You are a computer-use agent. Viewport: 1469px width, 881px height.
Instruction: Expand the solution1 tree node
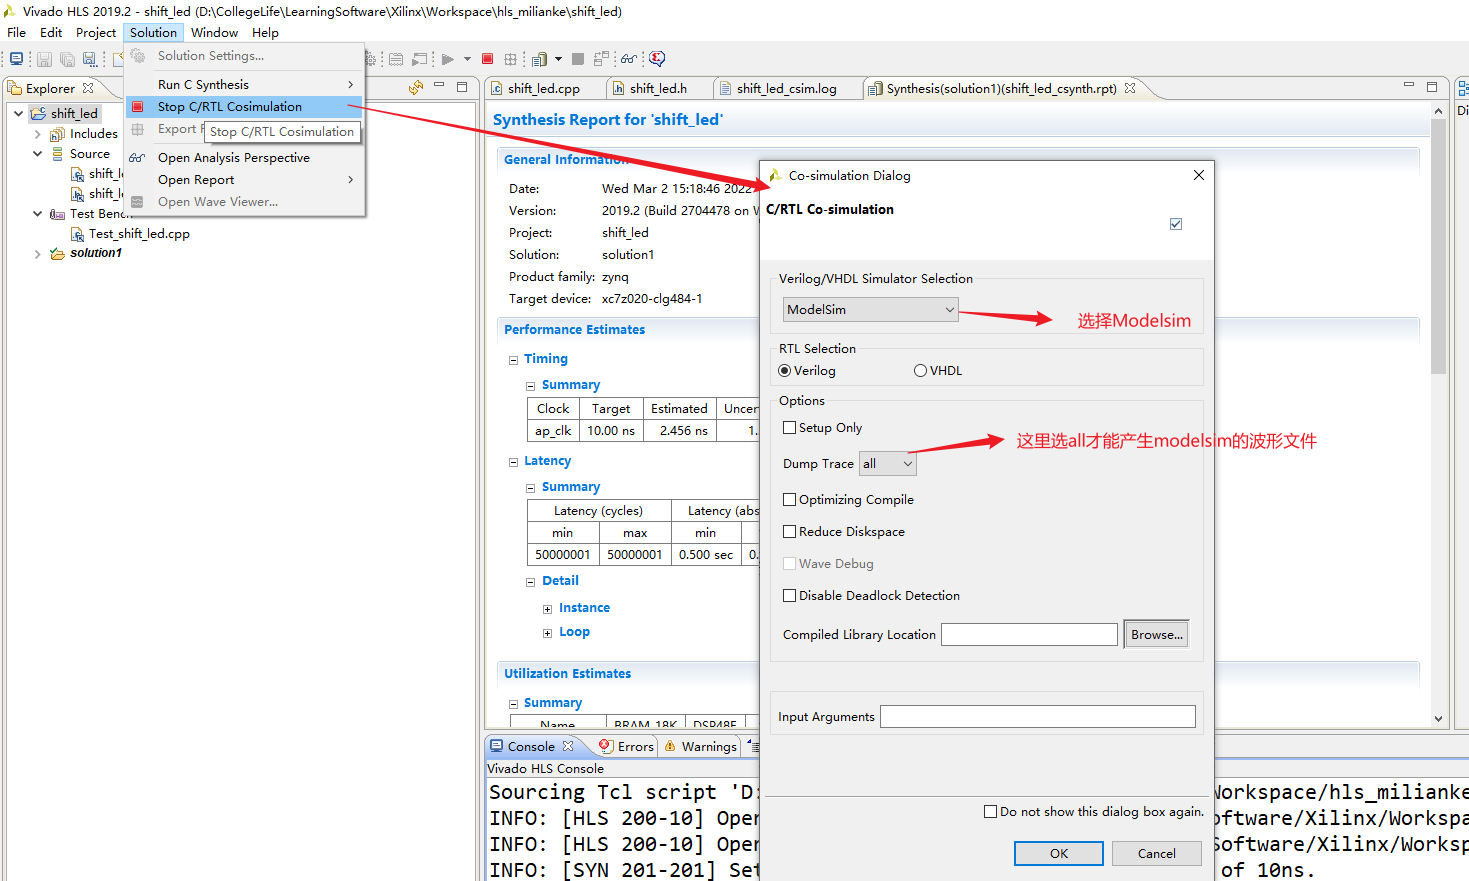tap(38, 254)
